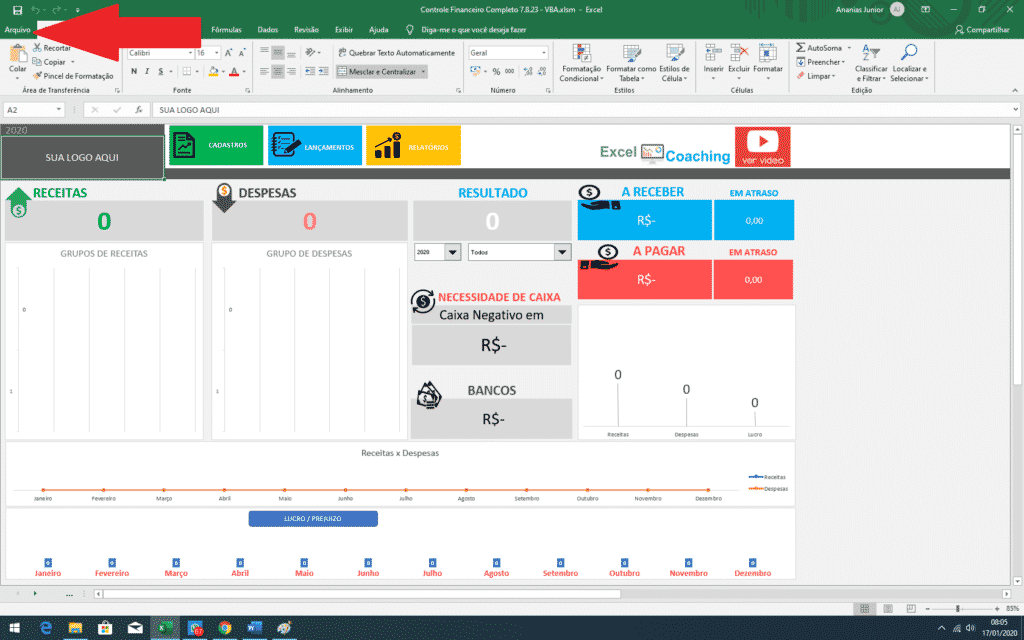
Task: Open the Todos month dropdown
Action: click(562, 252)
